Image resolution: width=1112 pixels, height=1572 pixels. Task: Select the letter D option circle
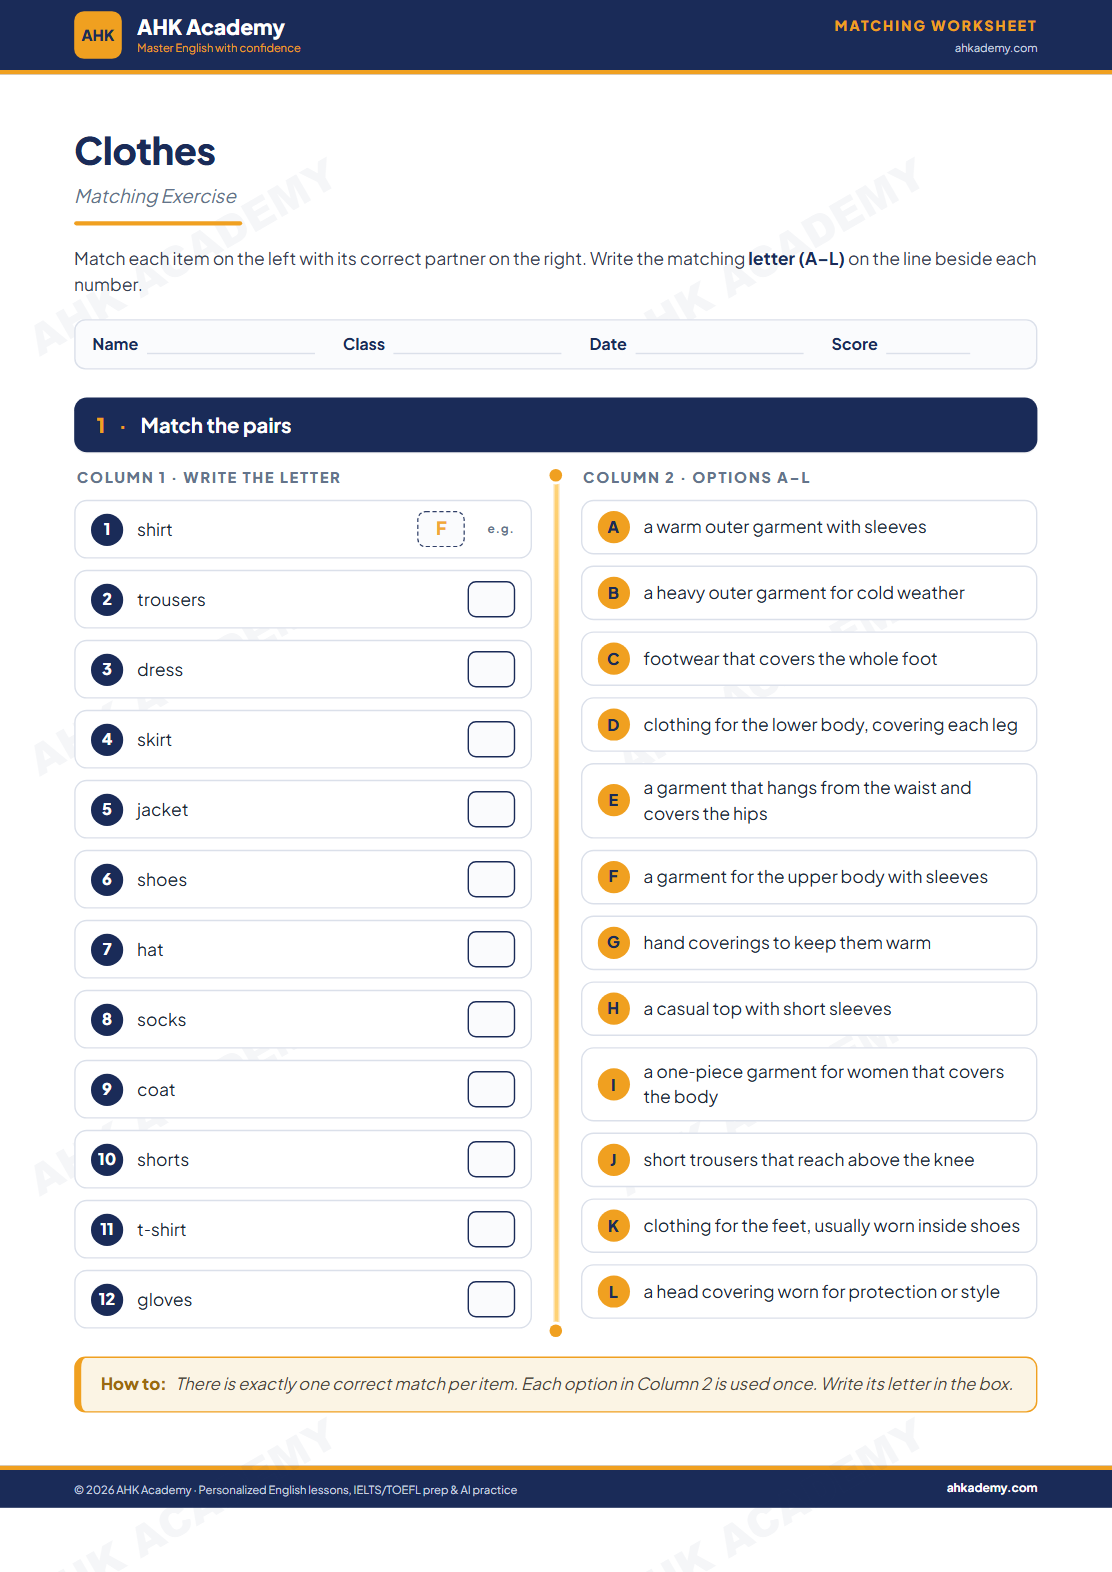tap(613, 725)
